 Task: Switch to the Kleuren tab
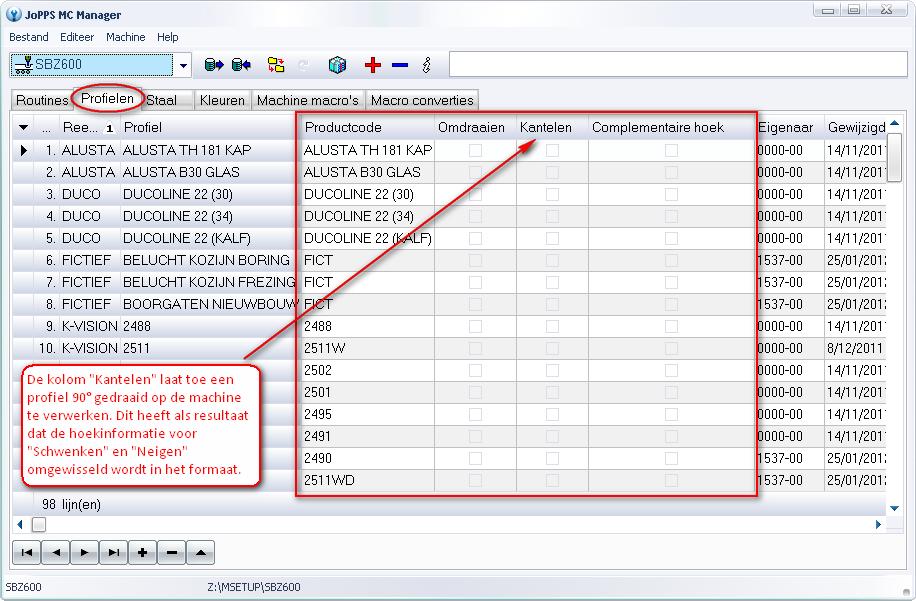[x=222, y=100]
